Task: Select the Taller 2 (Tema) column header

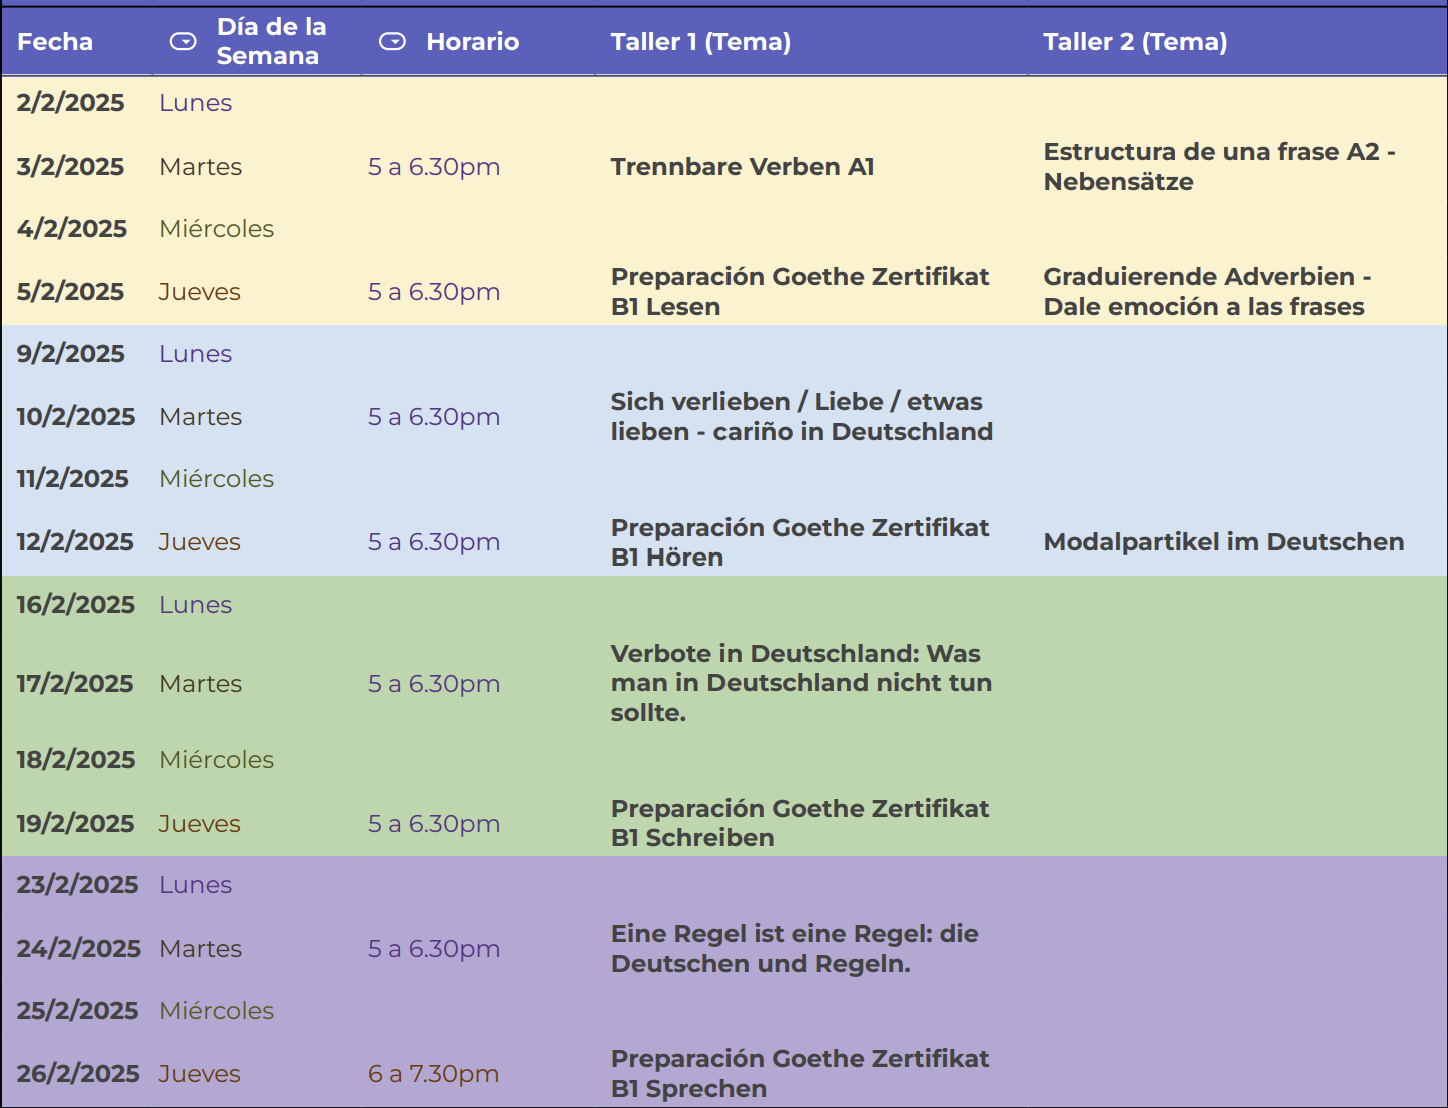Action: pyautogui.click(x=1134, y=42)
